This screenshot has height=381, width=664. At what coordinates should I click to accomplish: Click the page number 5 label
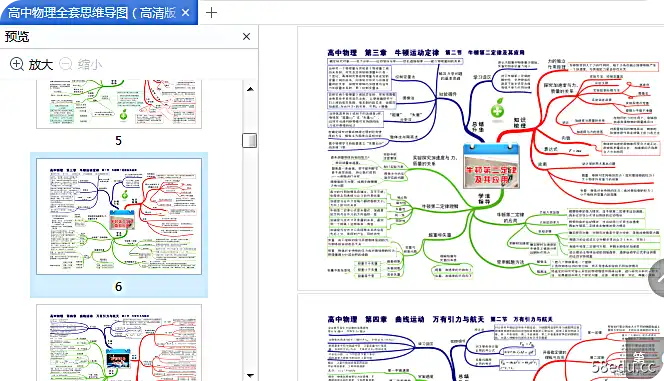click(119, 141)
